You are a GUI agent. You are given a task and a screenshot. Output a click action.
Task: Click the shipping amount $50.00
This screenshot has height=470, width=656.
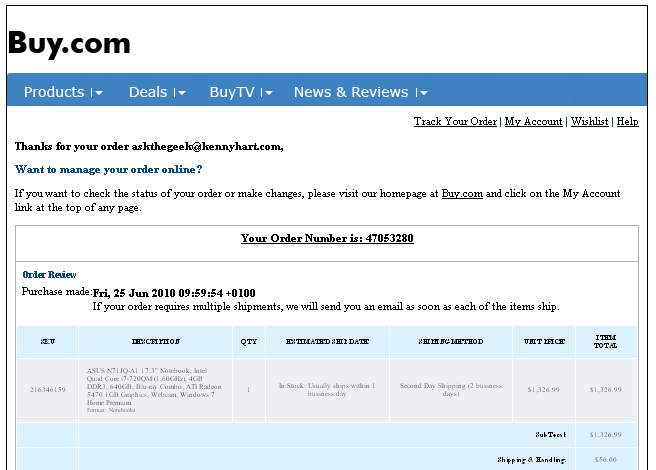click(606, 460)
